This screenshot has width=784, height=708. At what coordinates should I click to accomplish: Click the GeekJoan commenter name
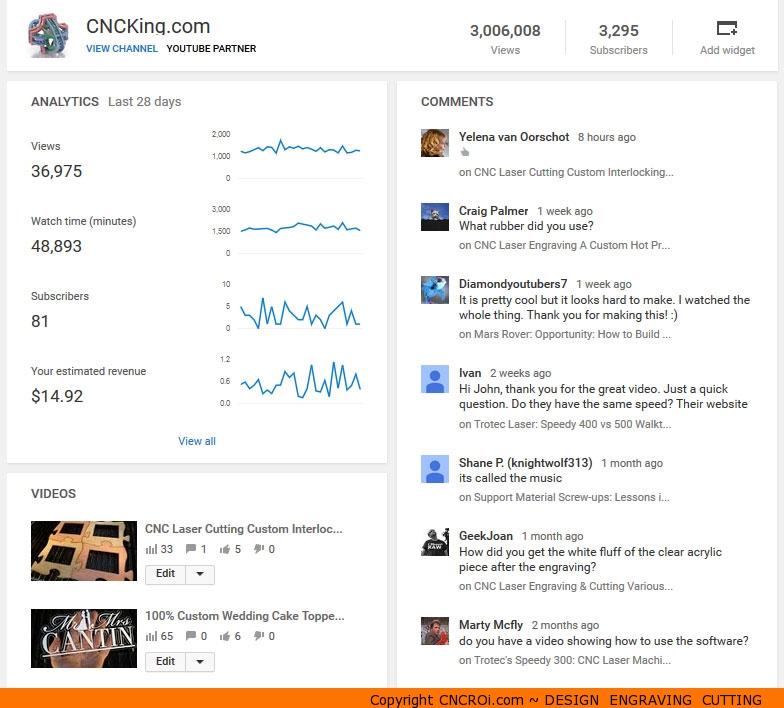tap(486, 536)
